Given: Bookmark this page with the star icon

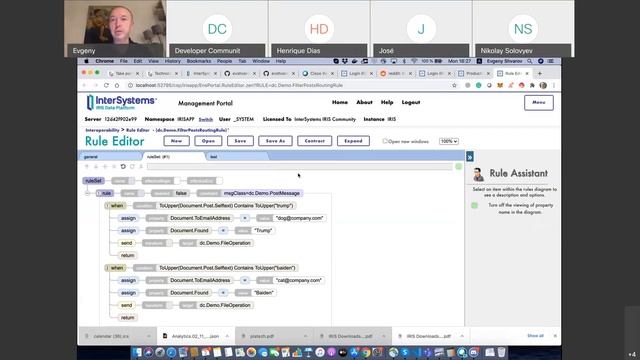Looking at the screenshot, I should click(x=454, y=85).
